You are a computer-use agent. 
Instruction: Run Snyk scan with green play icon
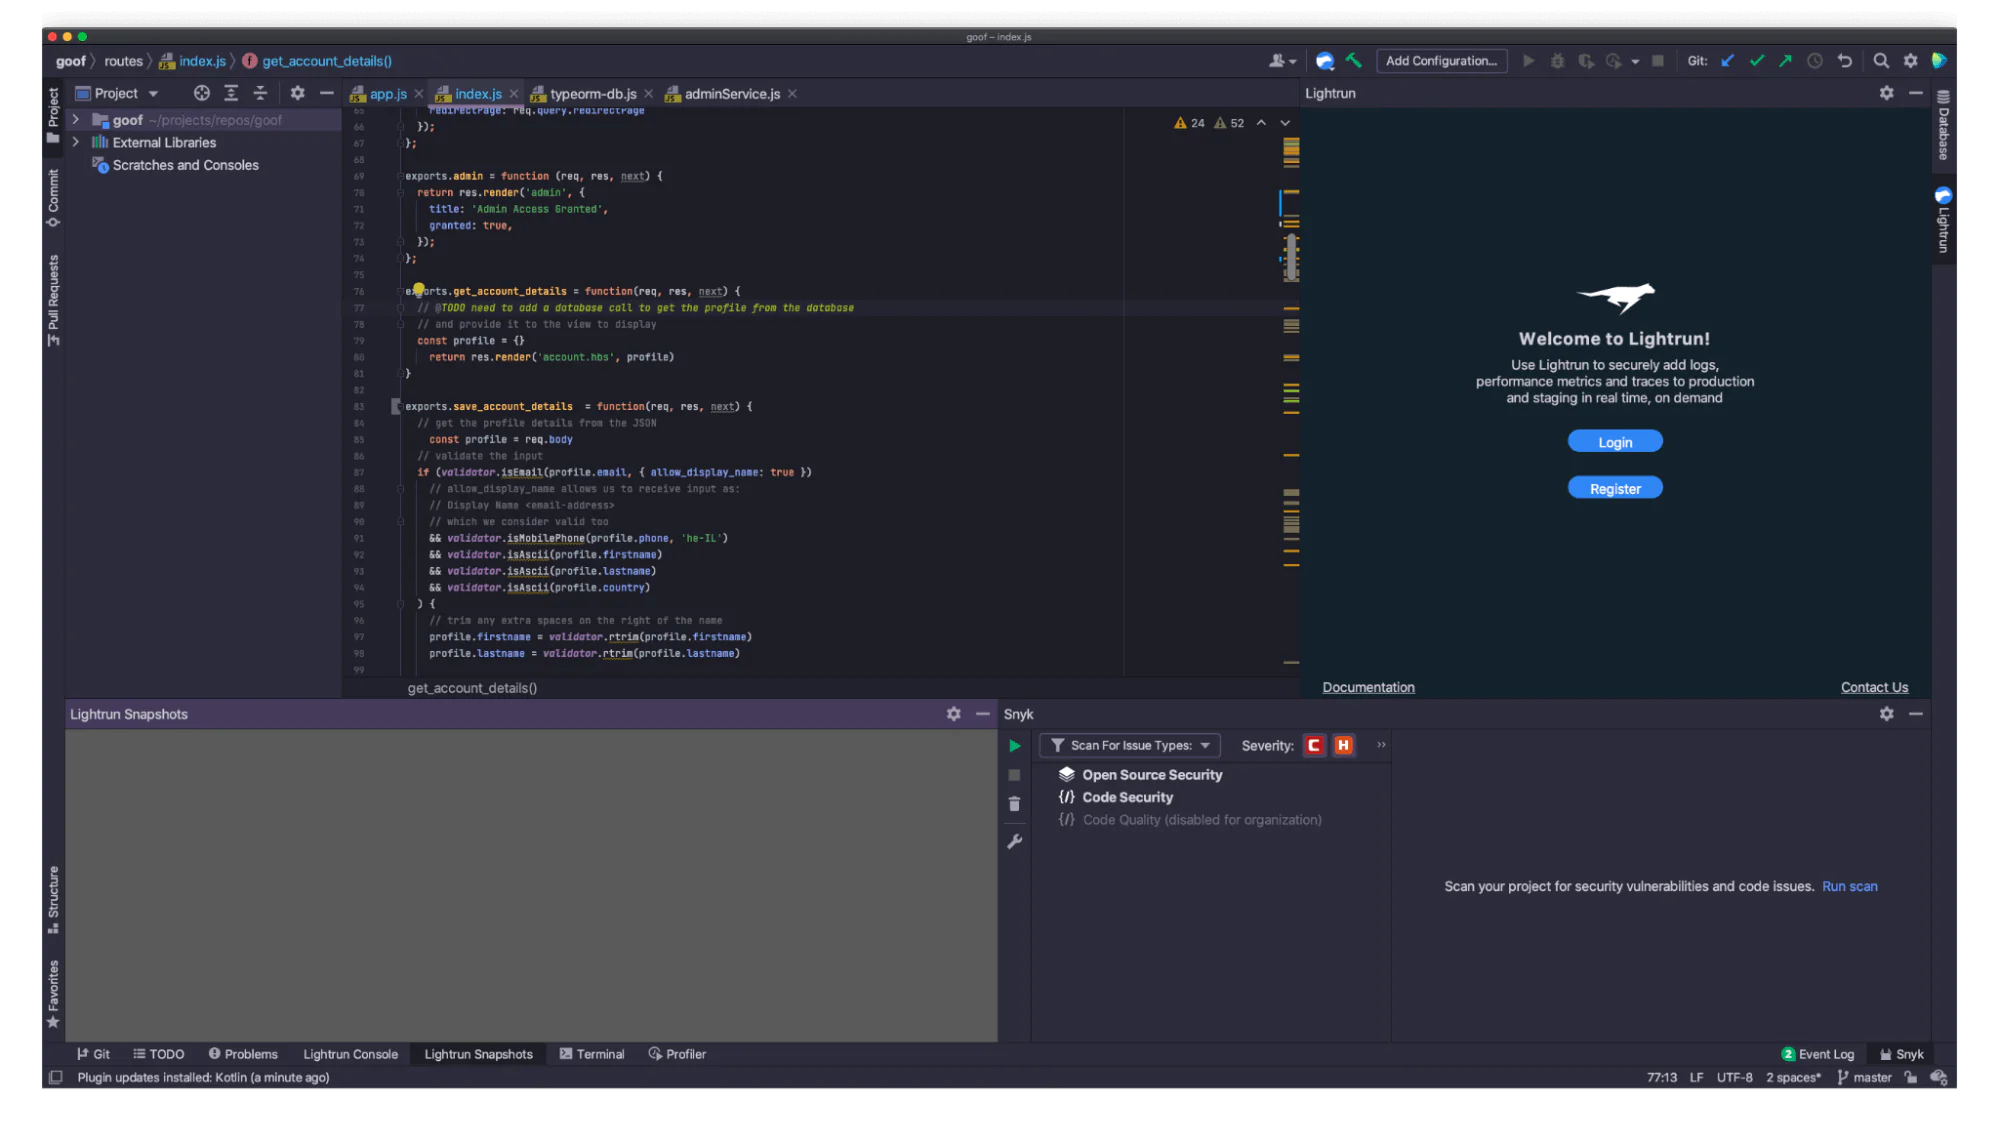[1014, 746]
